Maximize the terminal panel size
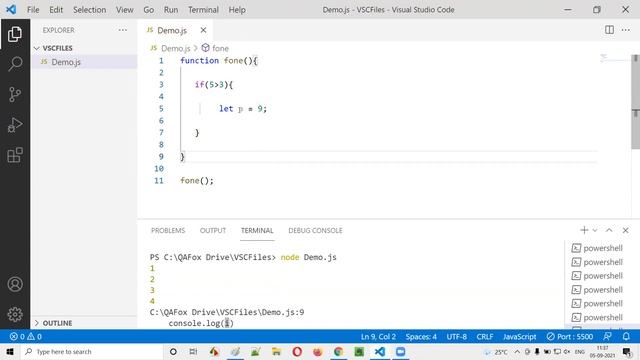This screenshot has height=360, width=640. point(609,230)
